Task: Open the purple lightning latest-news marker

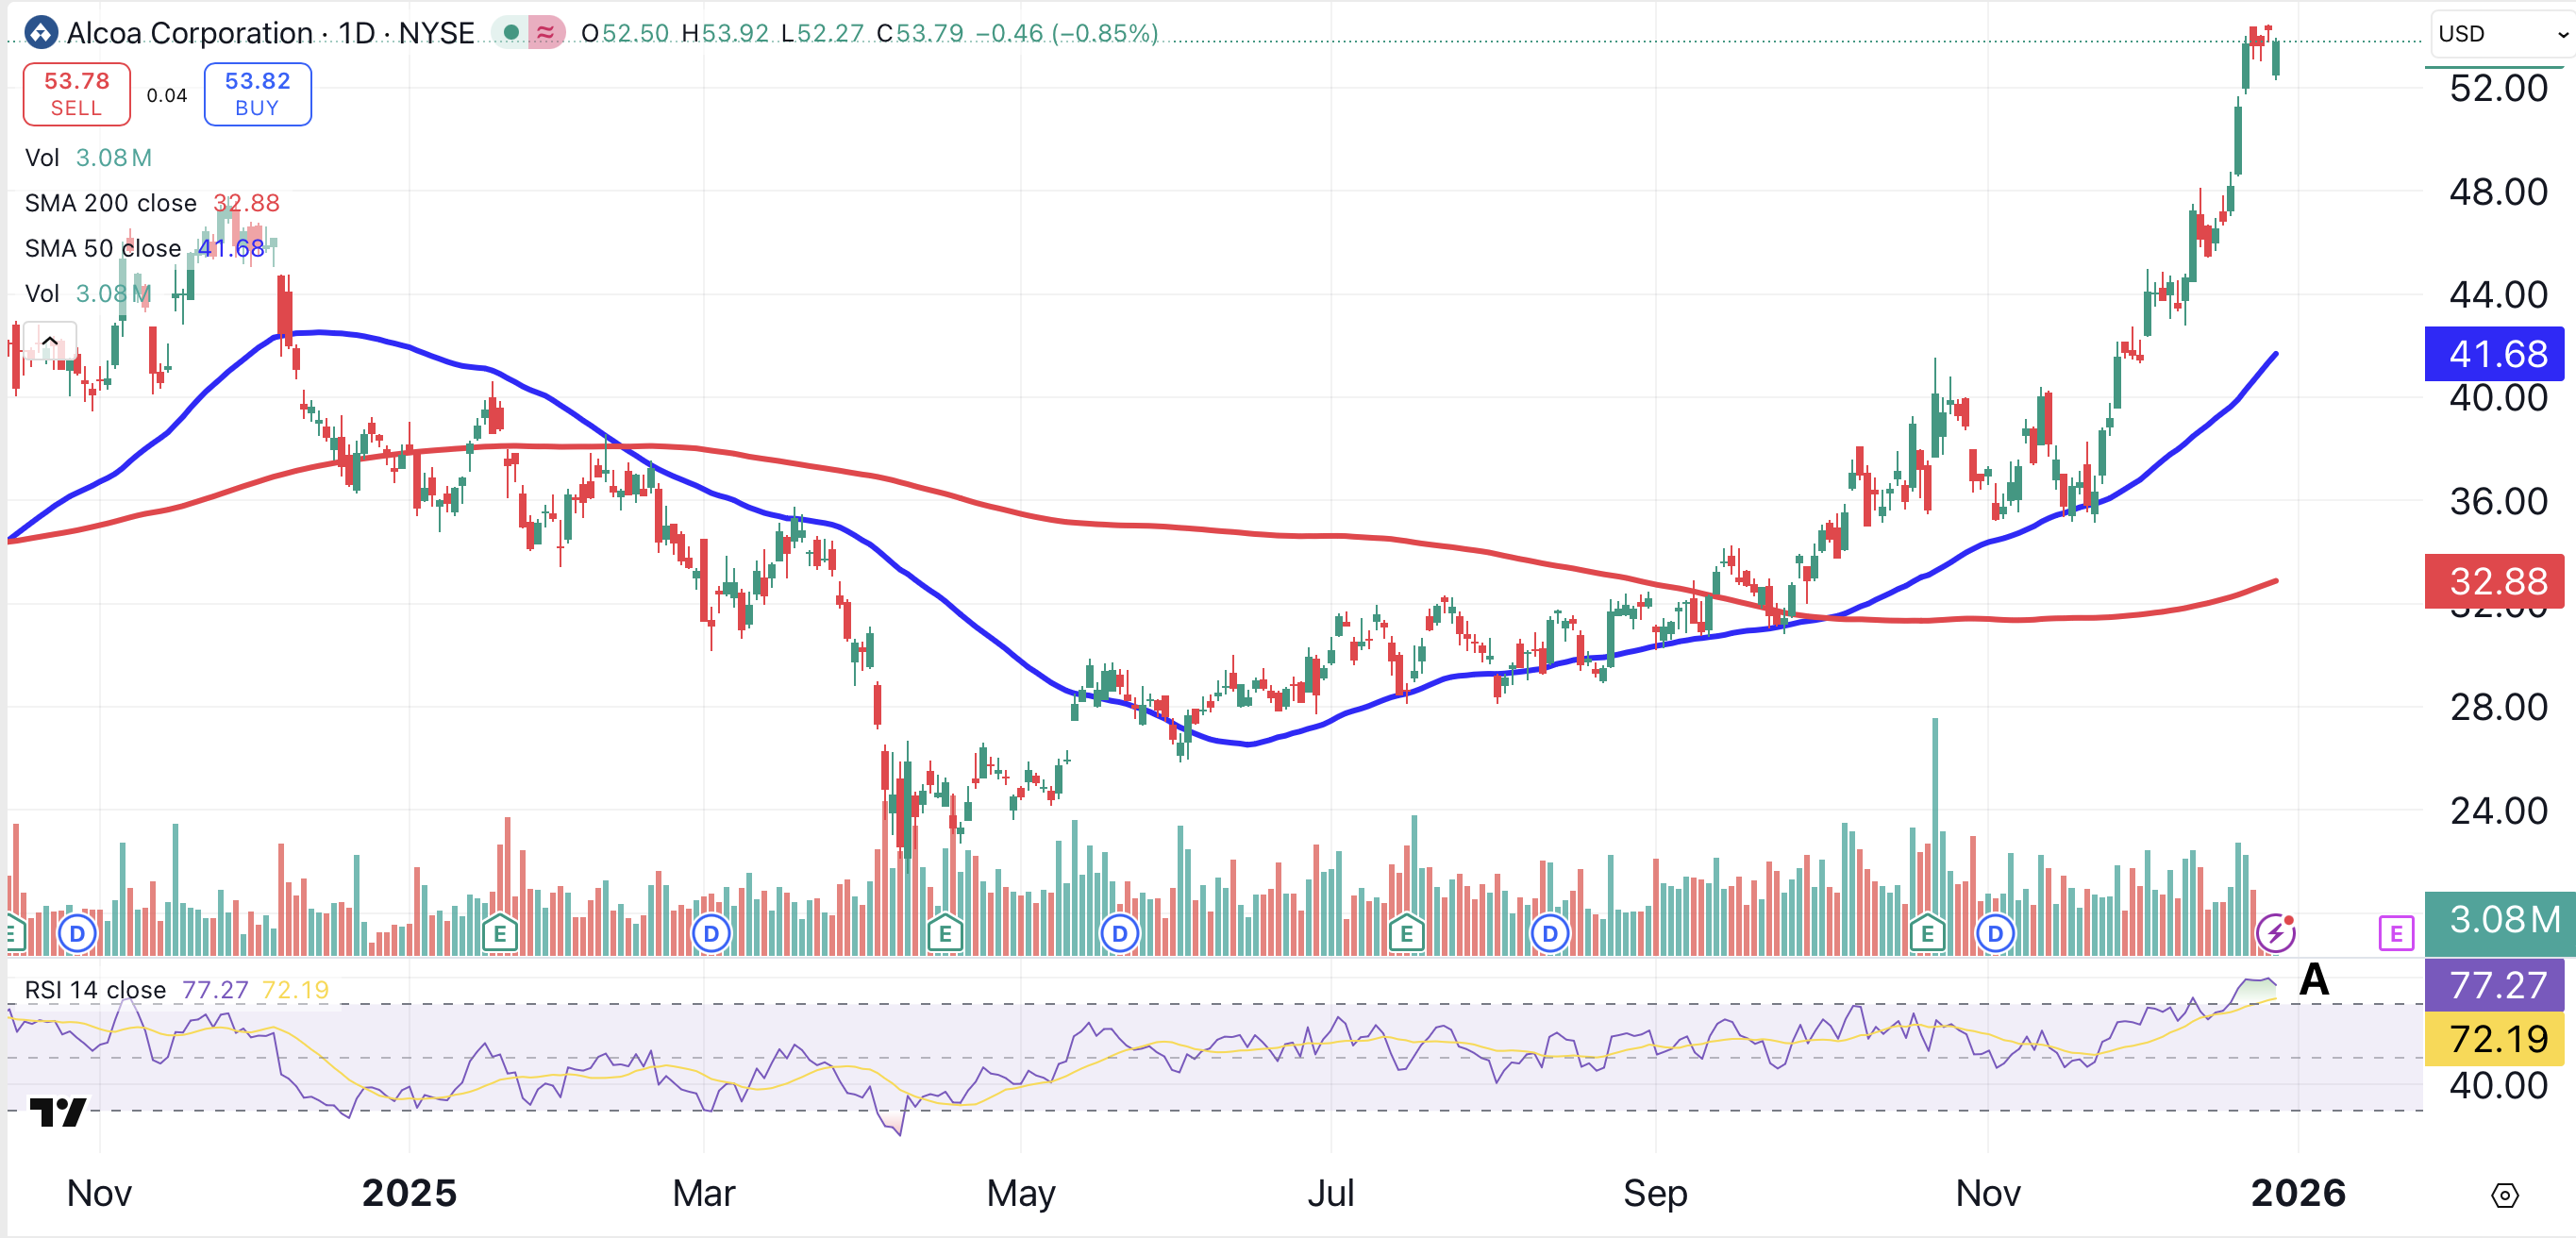Action: point(2276,933)
